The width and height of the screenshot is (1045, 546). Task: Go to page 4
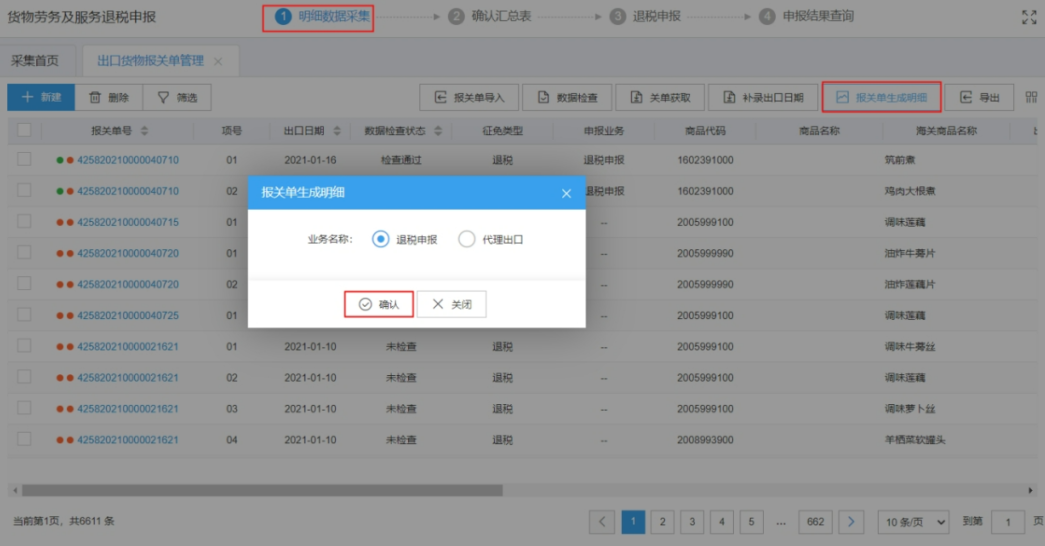[x=722, y=522]
